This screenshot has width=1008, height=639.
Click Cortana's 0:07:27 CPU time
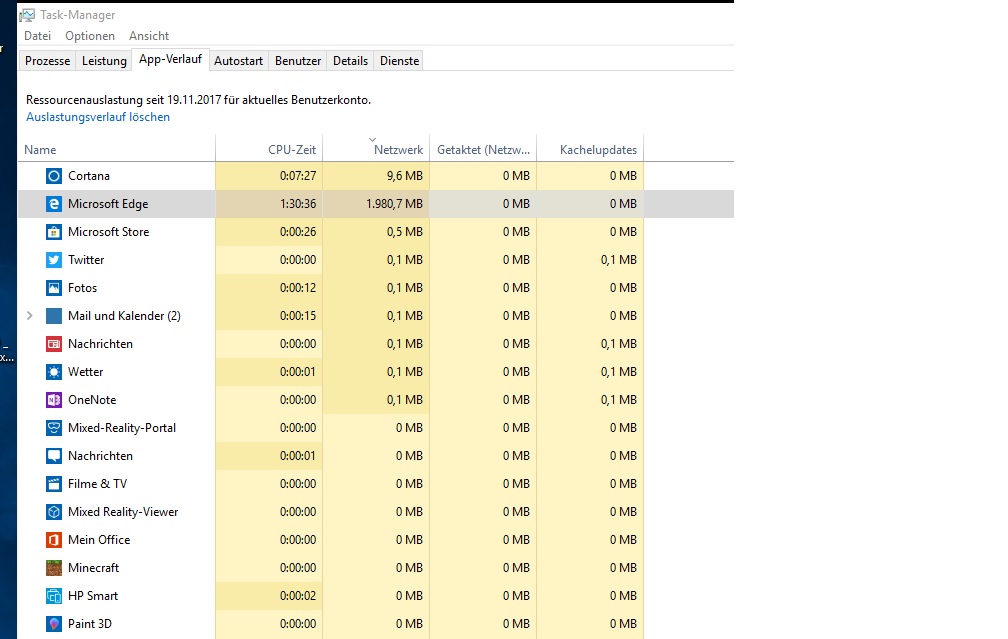tap(298, 176)
